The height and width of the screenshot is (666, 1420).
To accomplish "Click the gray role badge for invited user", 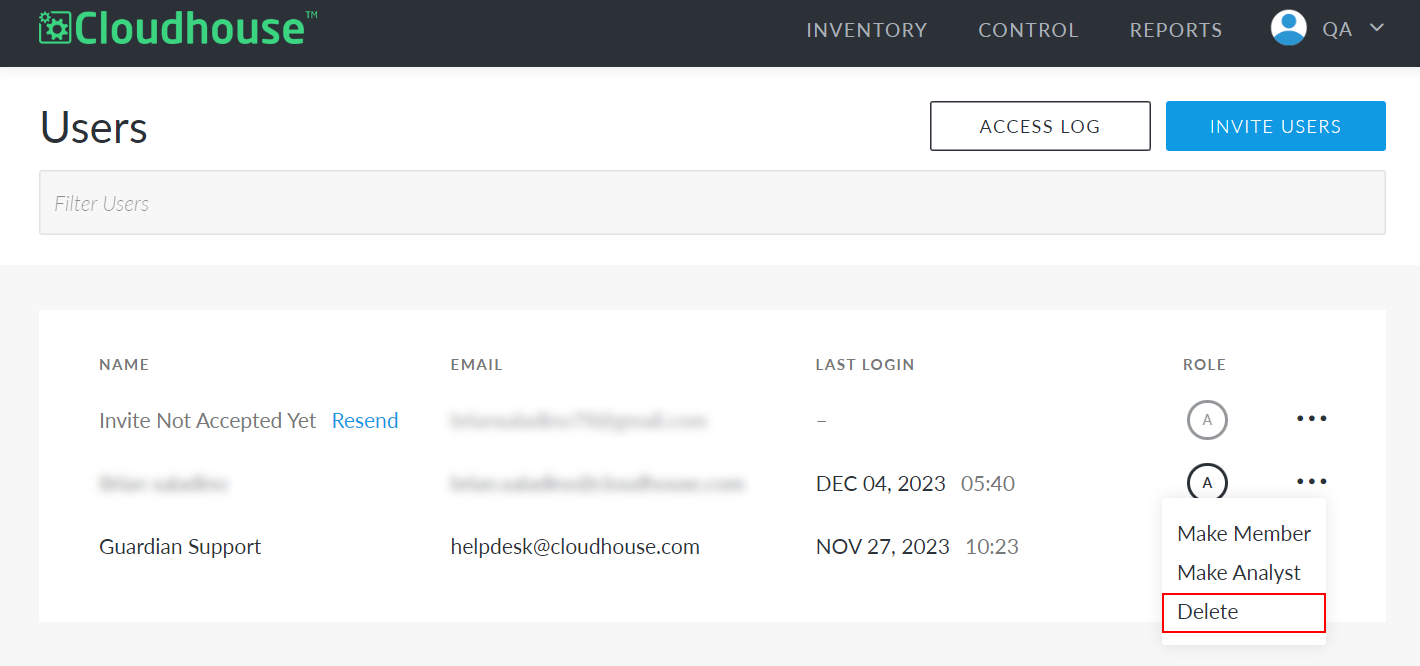I will [1207, 420].
